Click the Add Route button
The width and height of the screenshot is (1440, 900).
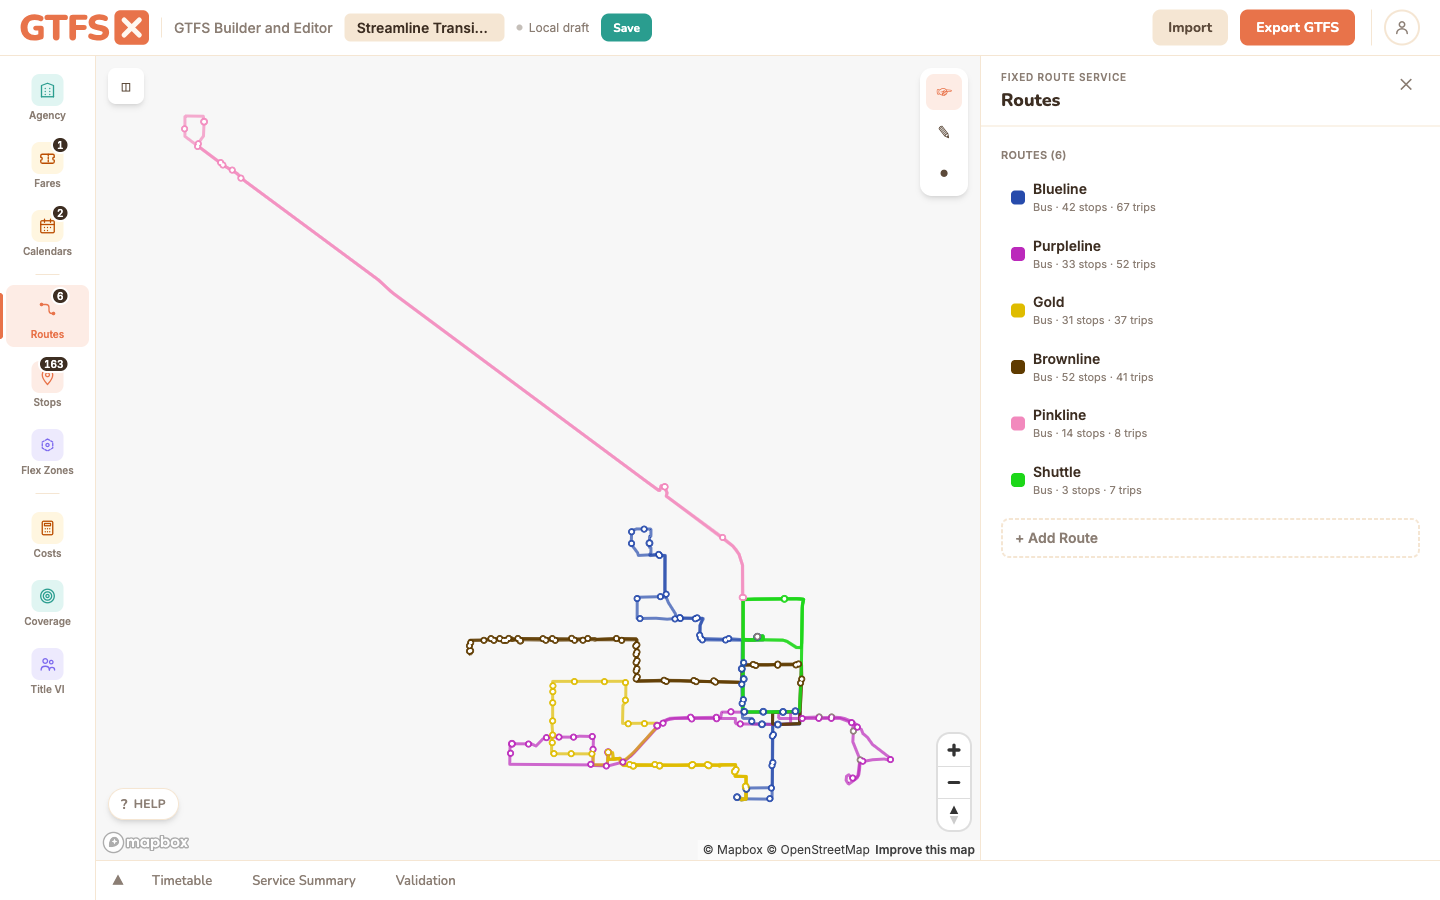pos(1210,538)
